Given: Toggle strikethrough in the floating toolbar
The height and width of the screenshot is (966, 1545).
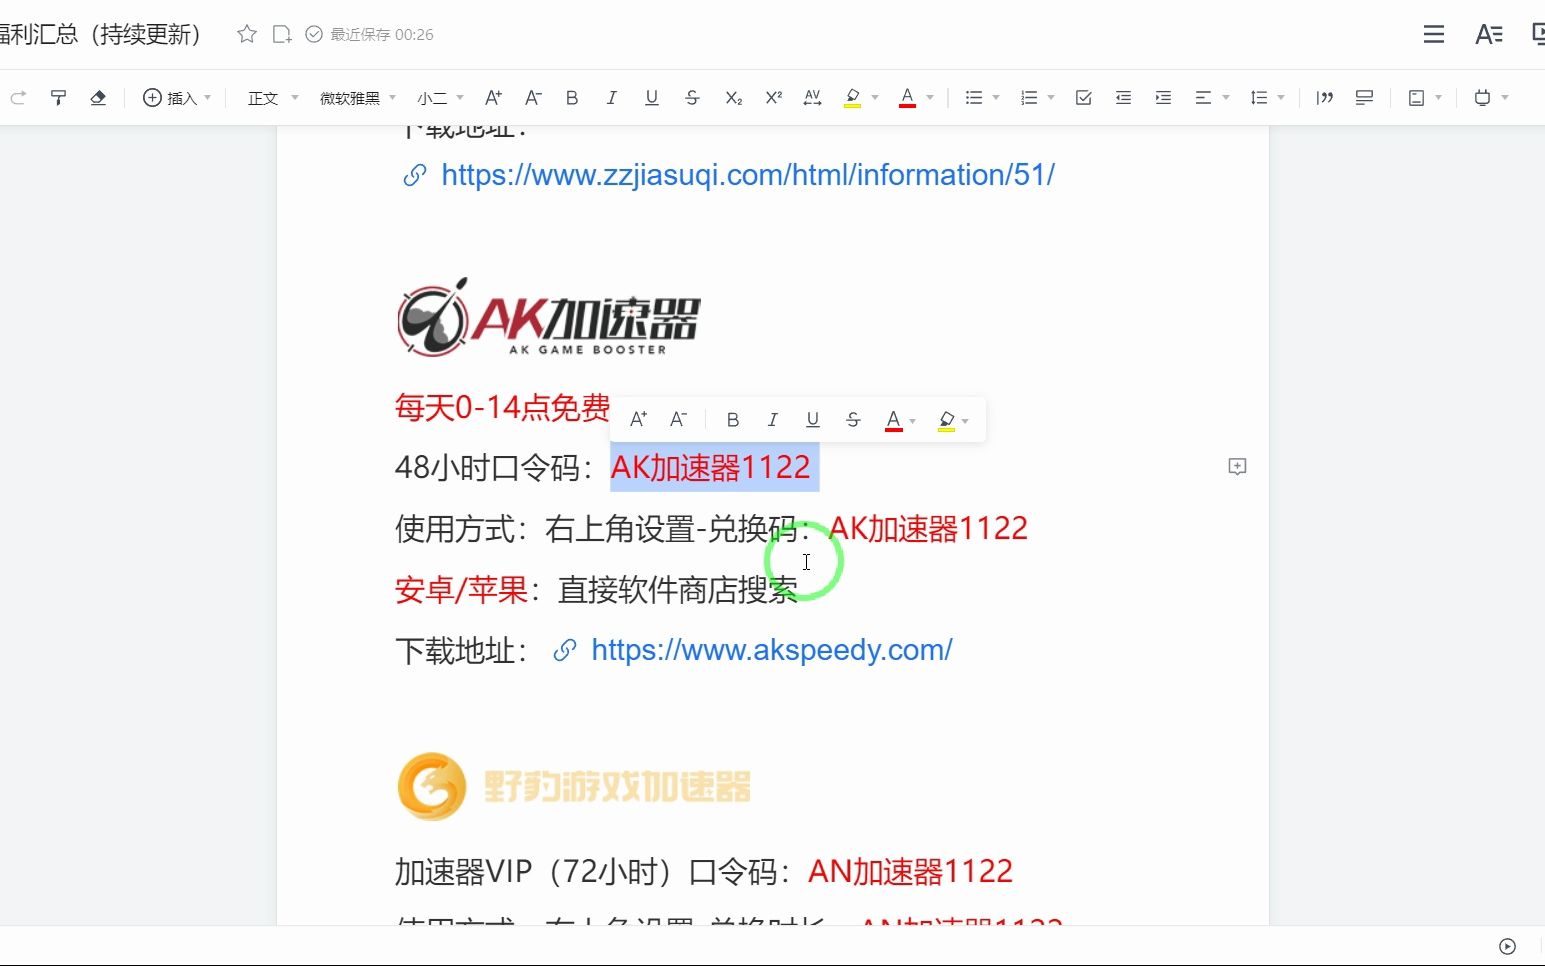Looking at the screenshot, I should click(853, 420).
